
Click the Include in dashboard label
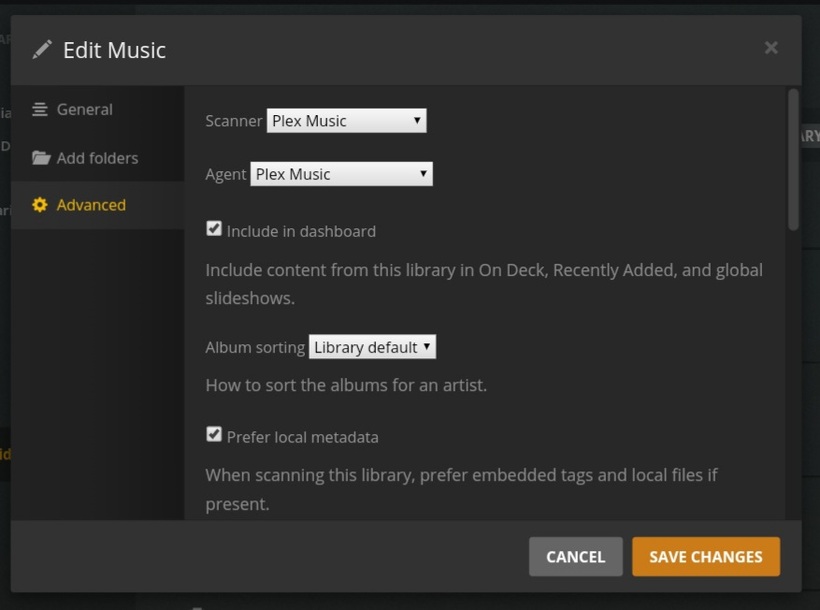click(x=301, y=231)
